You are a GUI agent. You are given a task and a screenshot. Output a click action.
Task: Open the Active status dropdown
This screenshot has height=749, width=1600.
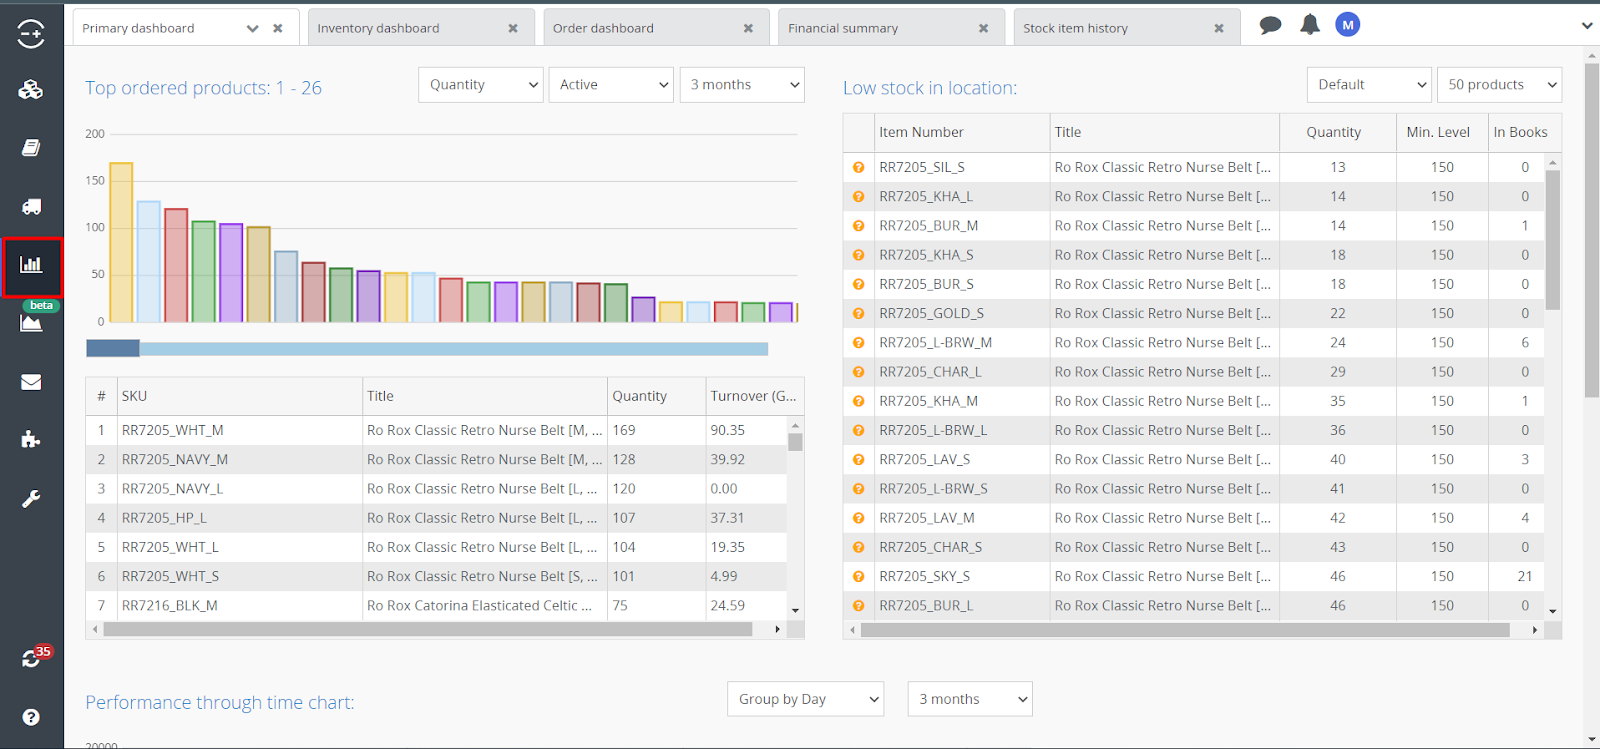click(x=611, y=85)
